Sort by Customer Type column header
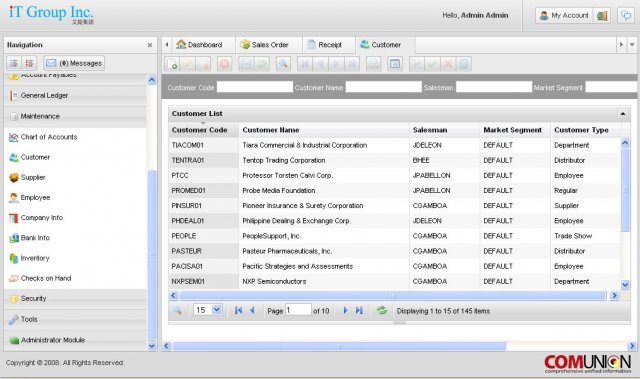 tap(586, 130)
